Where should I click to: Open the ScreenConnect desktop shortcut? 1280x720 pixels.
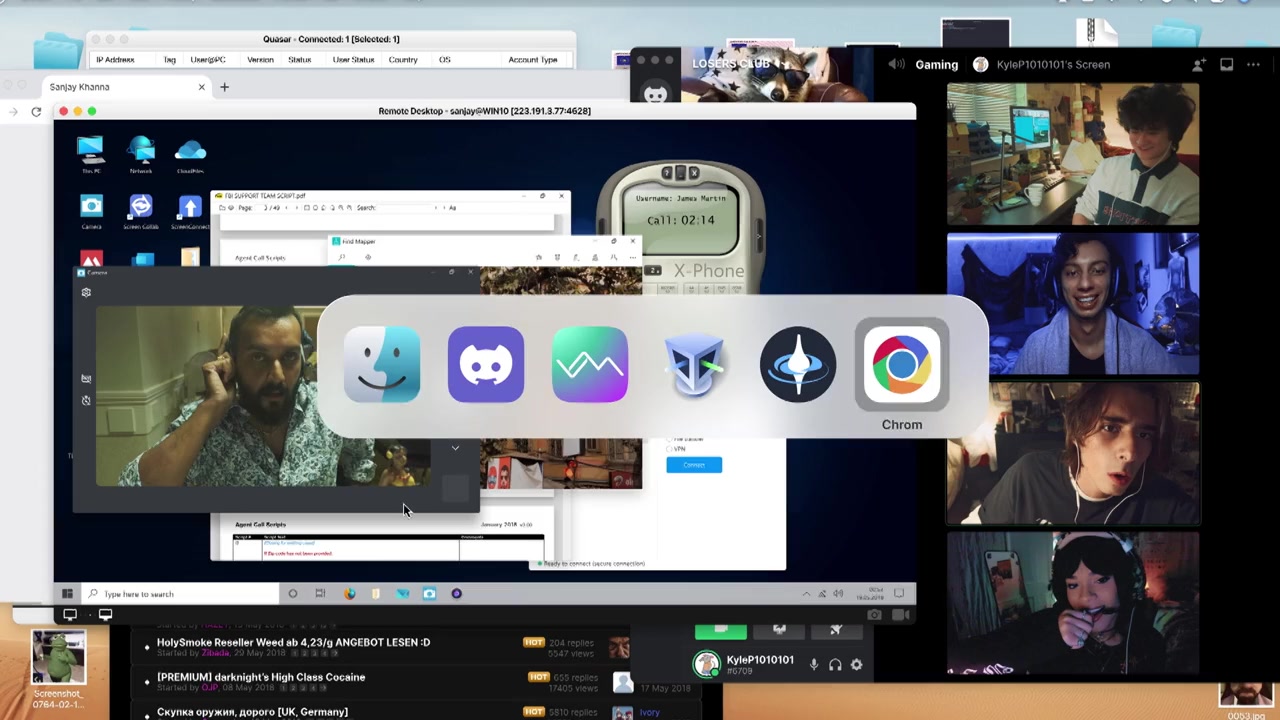click(190, 211)
